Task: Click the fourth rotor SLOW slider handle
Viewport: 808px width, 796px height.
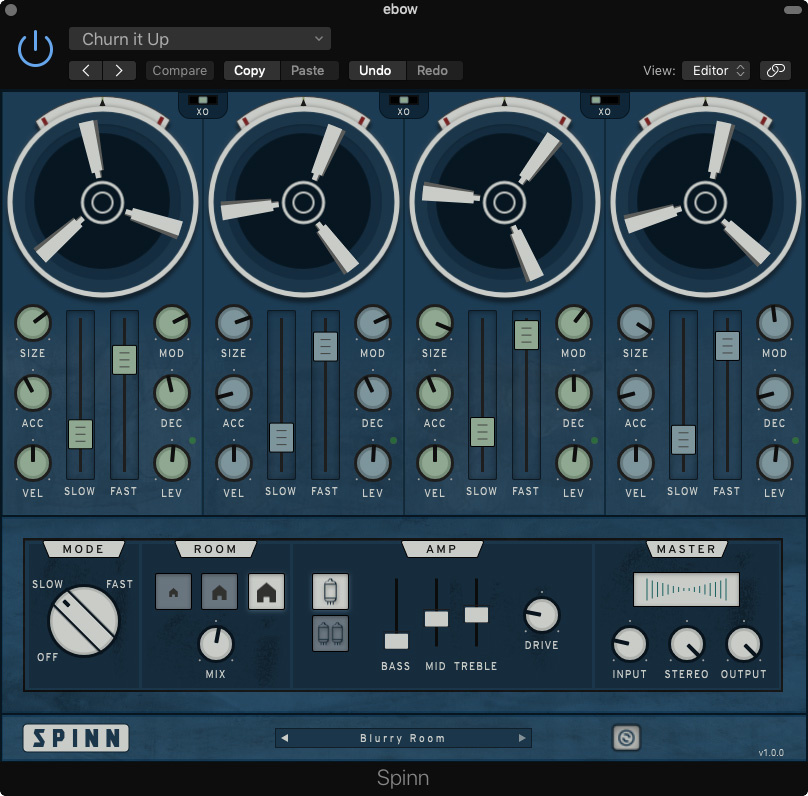Action: pos(683,439)
